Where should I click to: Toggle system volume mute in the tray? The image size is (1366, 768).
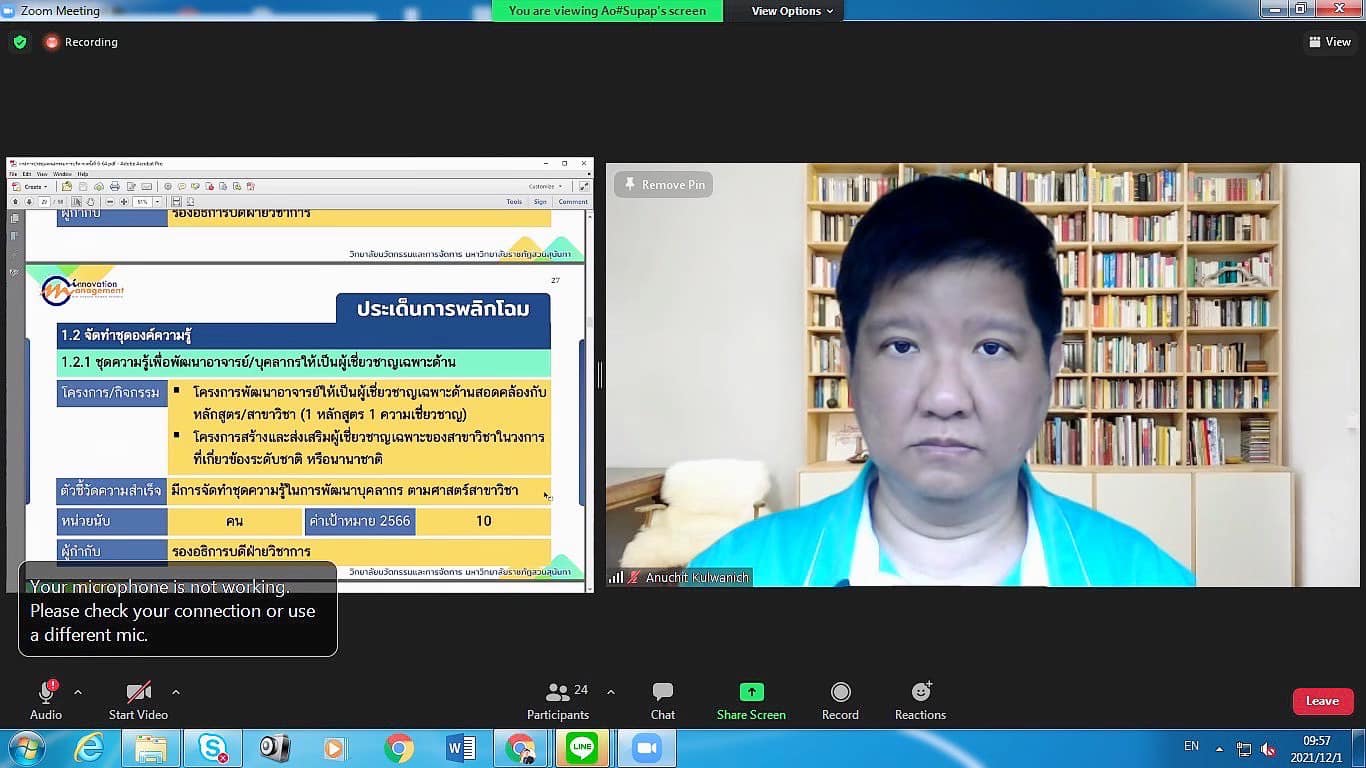pos(1268,749)
